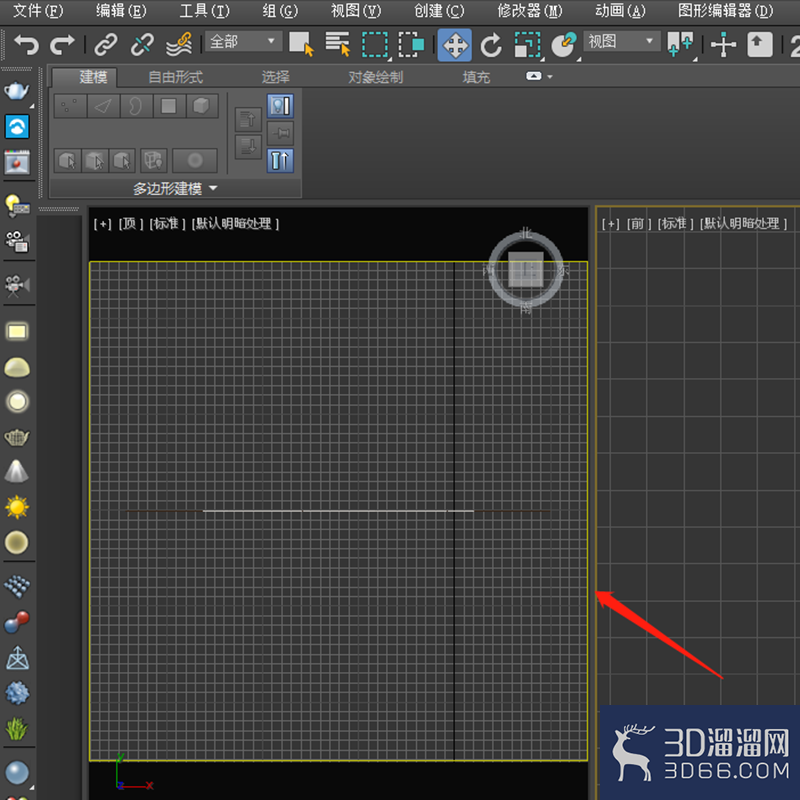Click the green grass foliage icon in sidebar
Image resolution: width=800 pixels, height=800 pixels.
[x=17, y=728]
